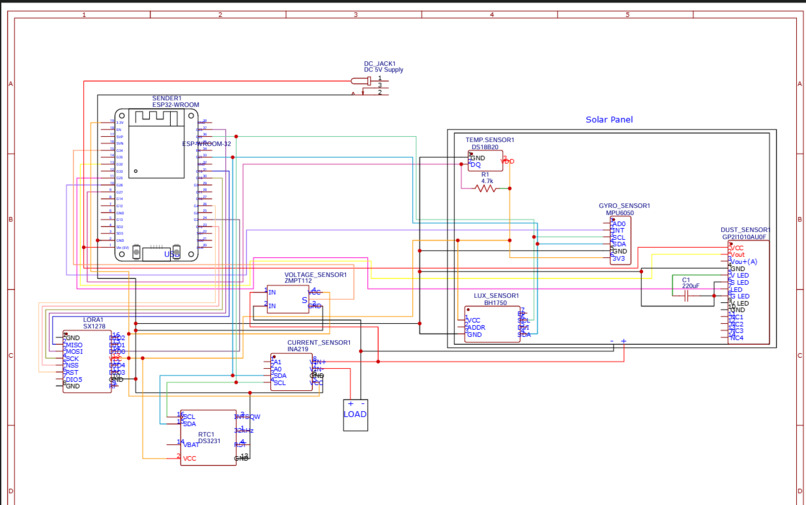The image size is (806, 505).
Task: Click the TEMP.SENSOR1 designator label
Action: pyautogui.click(x=490, y=140)
